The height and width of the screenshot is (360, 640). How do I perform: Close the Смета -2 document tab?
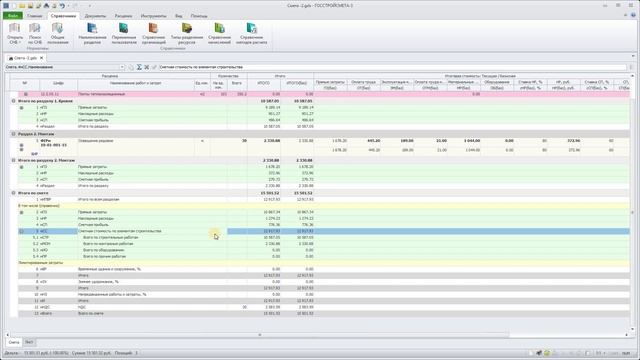41,58
